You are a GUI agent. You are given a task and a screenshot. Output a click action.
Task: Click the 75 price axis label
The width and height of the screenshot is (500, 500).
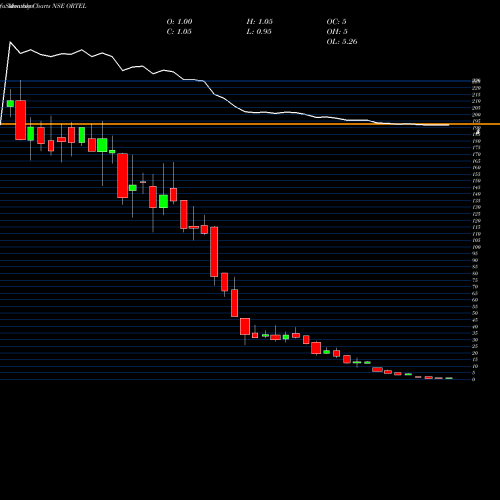coord(475,280)
